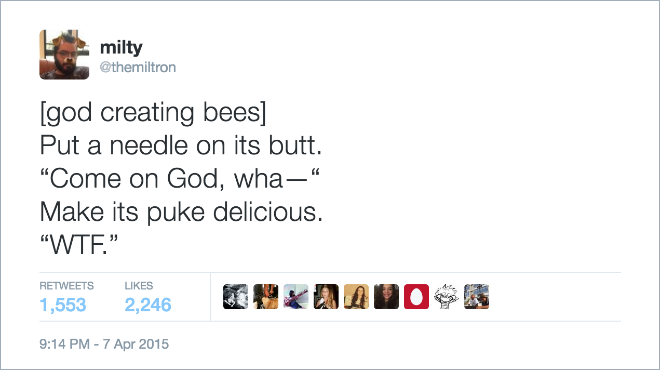Select the black-and-white photo liker avatar
660x370 pixels.
(235, 296)
